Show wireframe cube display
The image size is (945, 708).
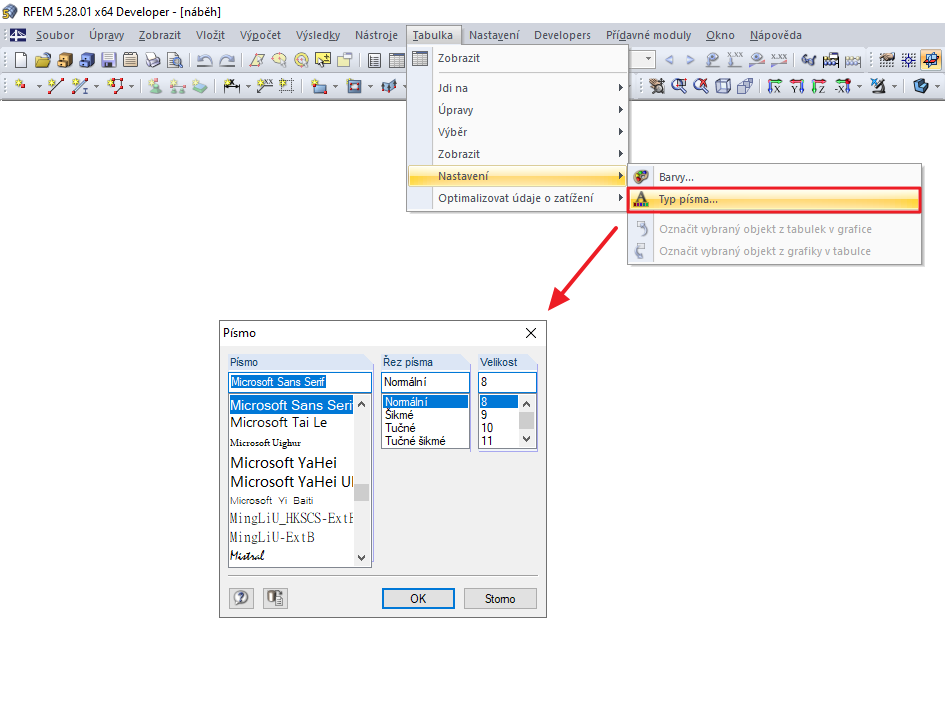click(x=723, y=86)
